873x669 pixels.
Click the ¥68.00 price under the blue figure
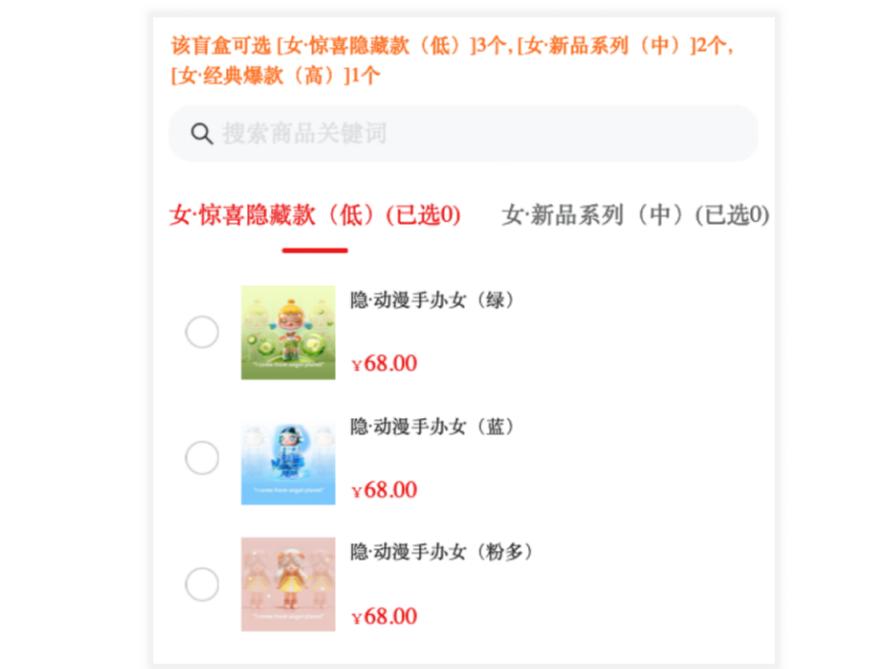click(384, 489)
